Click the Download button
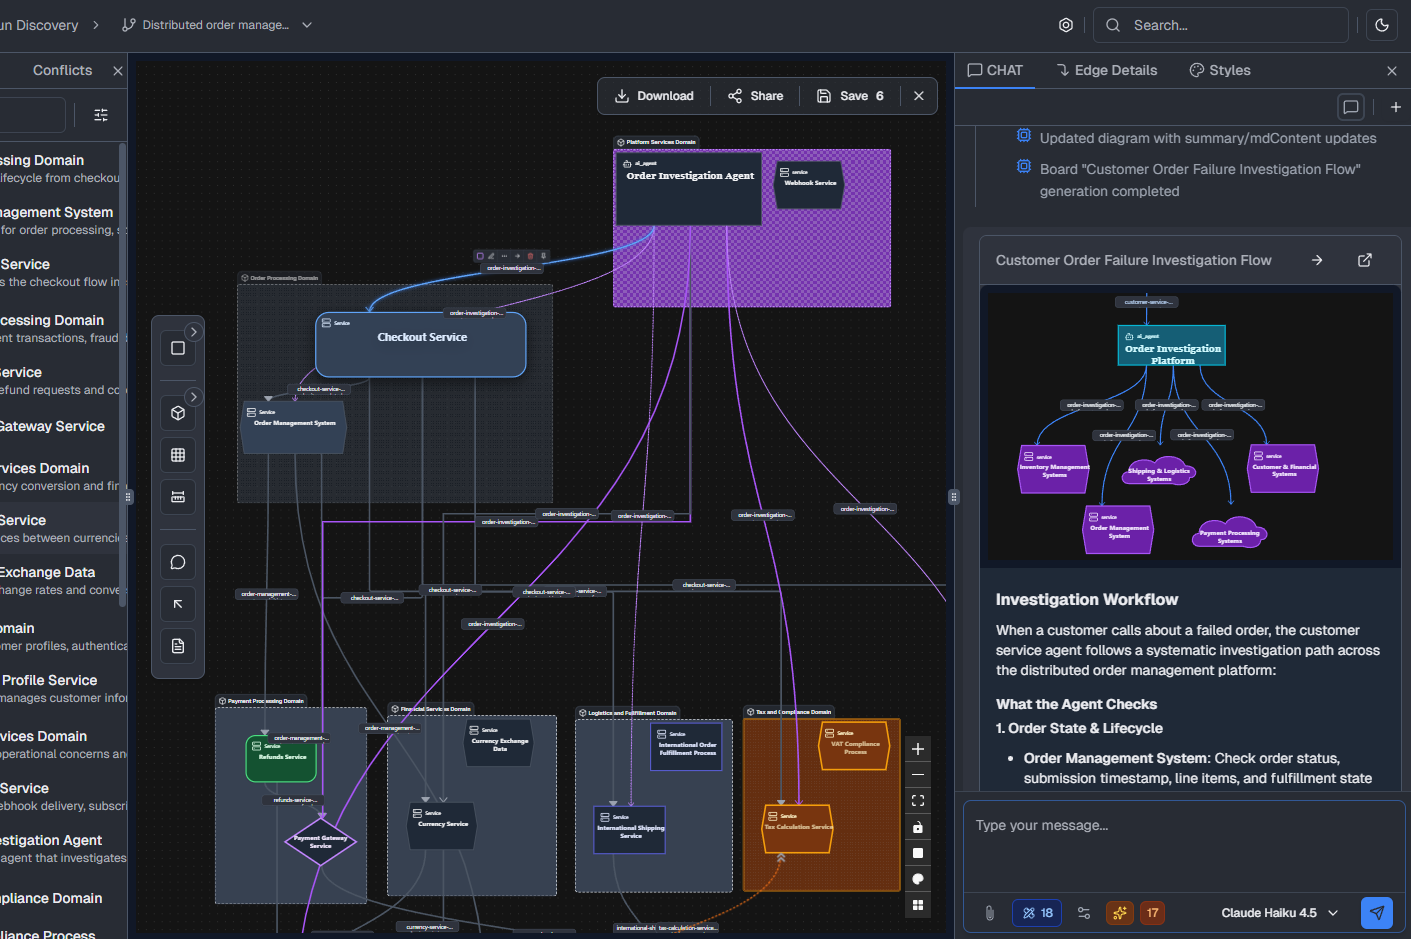1411x939 pixels. tap(654, 95)
